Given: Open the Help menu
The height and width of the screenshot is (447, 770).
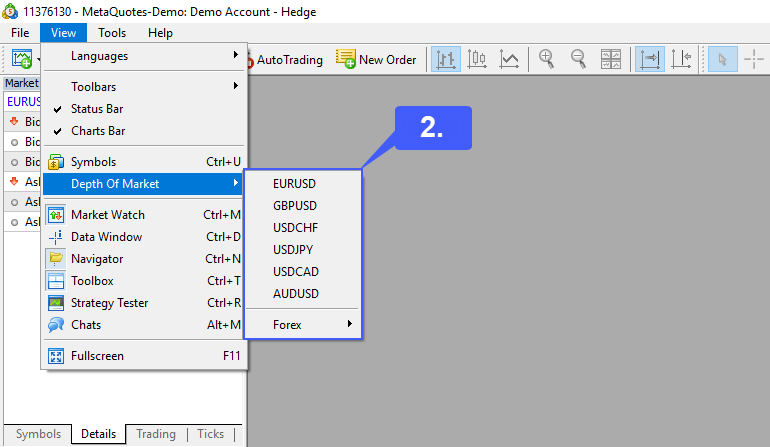Looking at the screenshot, I should coord(160,33).
